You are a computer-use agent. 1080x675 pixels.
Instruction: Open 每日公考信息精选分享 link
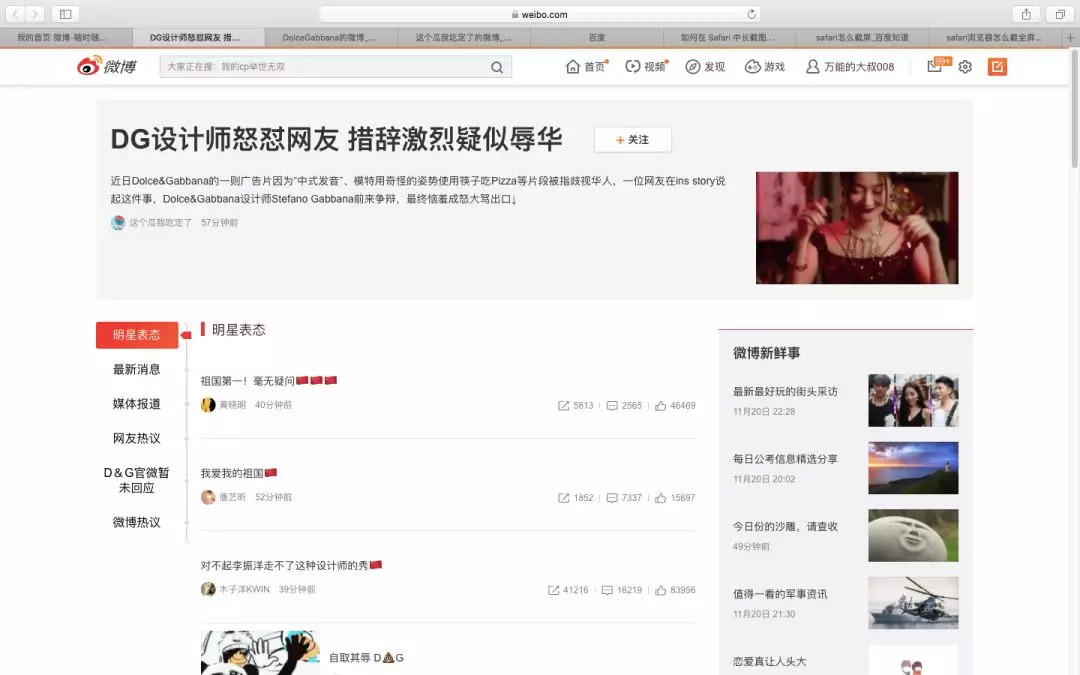click(785, 459)
